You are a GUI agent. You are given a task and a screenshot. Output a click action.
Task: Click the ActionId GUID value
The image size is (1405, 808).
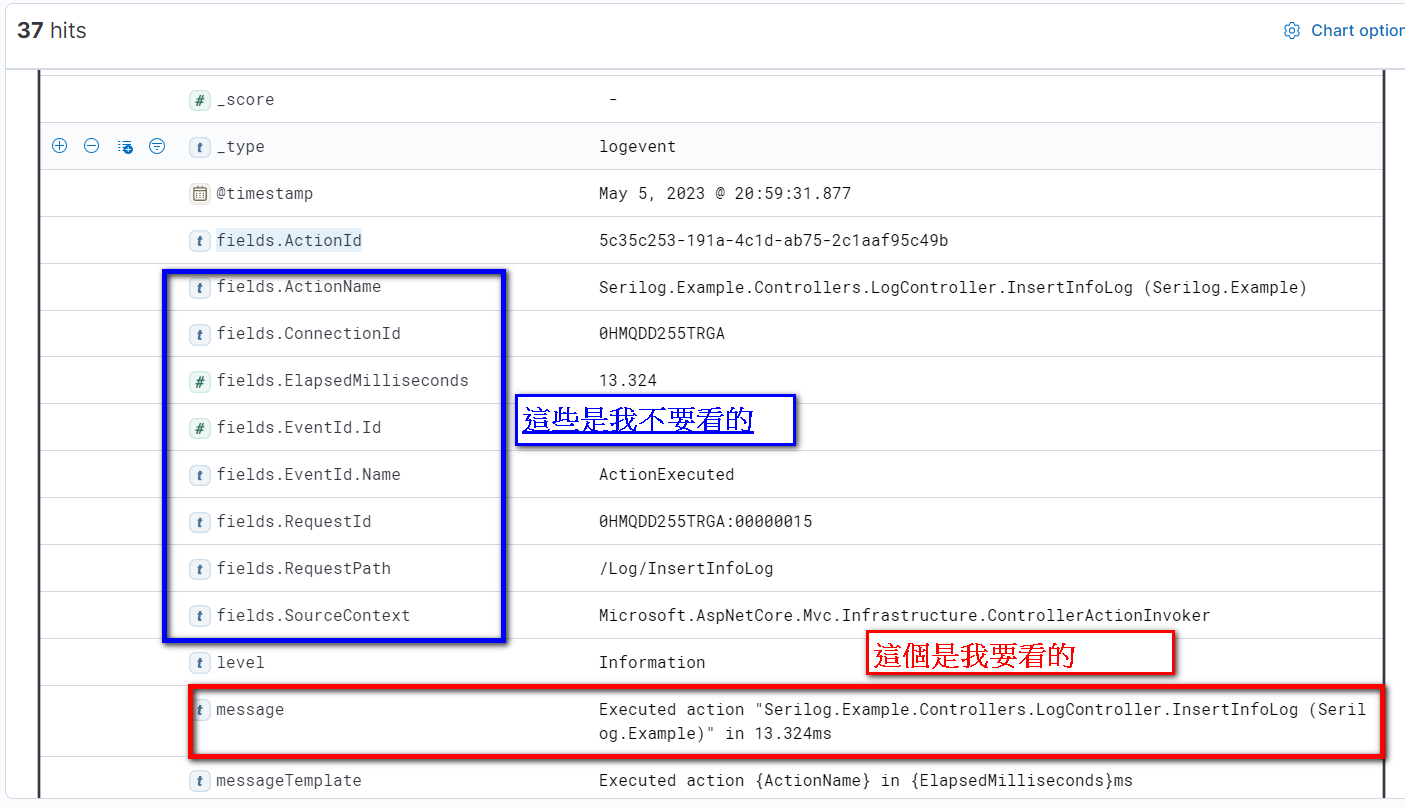(774, 241)
